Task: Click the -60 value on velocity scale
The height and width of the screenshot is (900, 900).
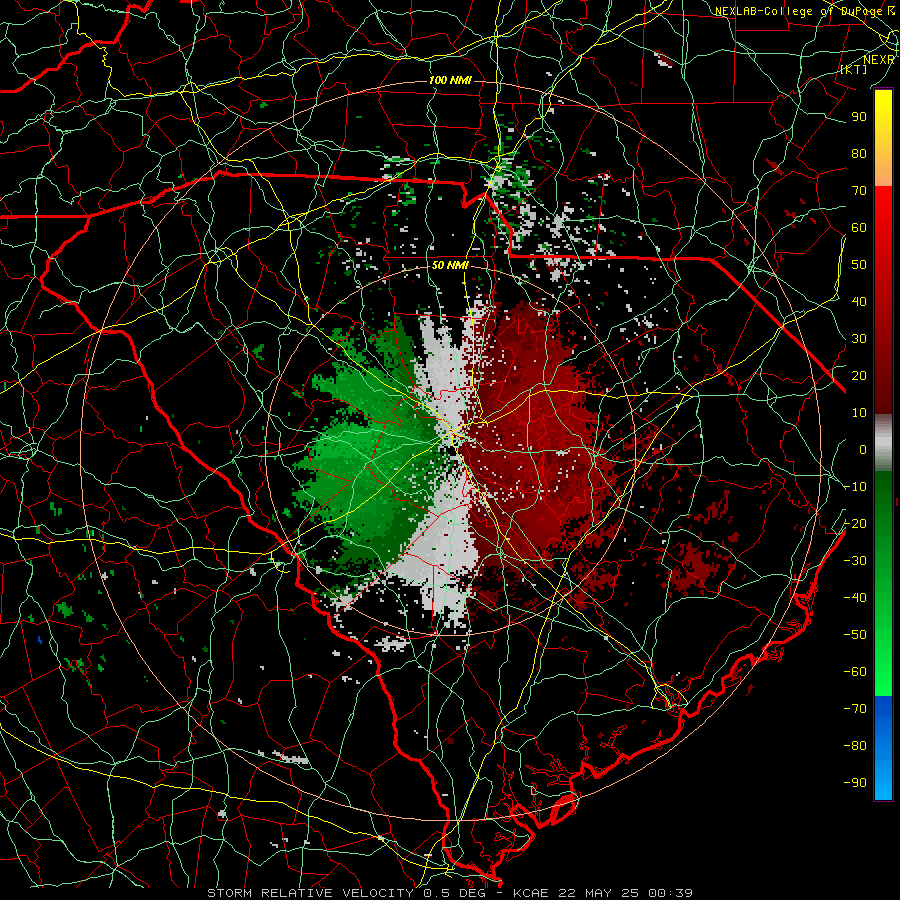Action: [x=855, y=672]
